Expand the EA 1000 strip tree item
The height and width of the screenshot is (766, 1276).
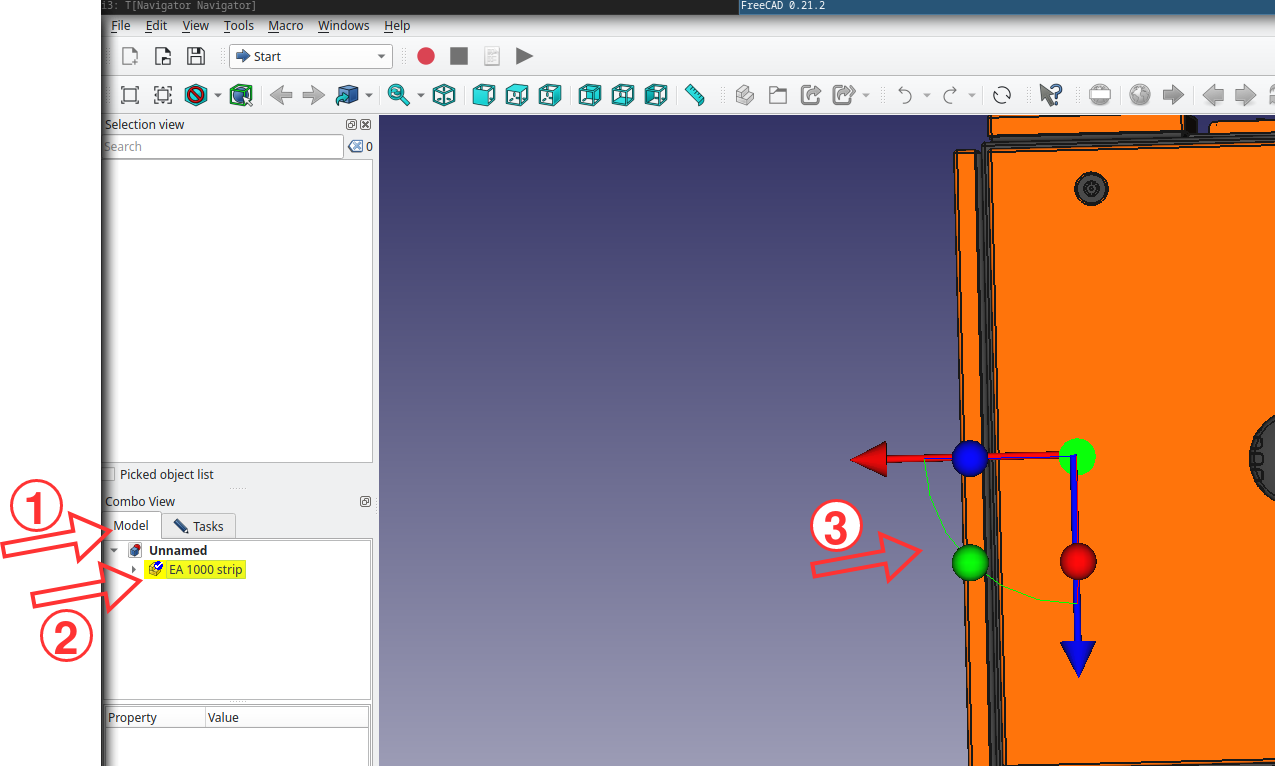pyautogui.click(x=134, y=570)
